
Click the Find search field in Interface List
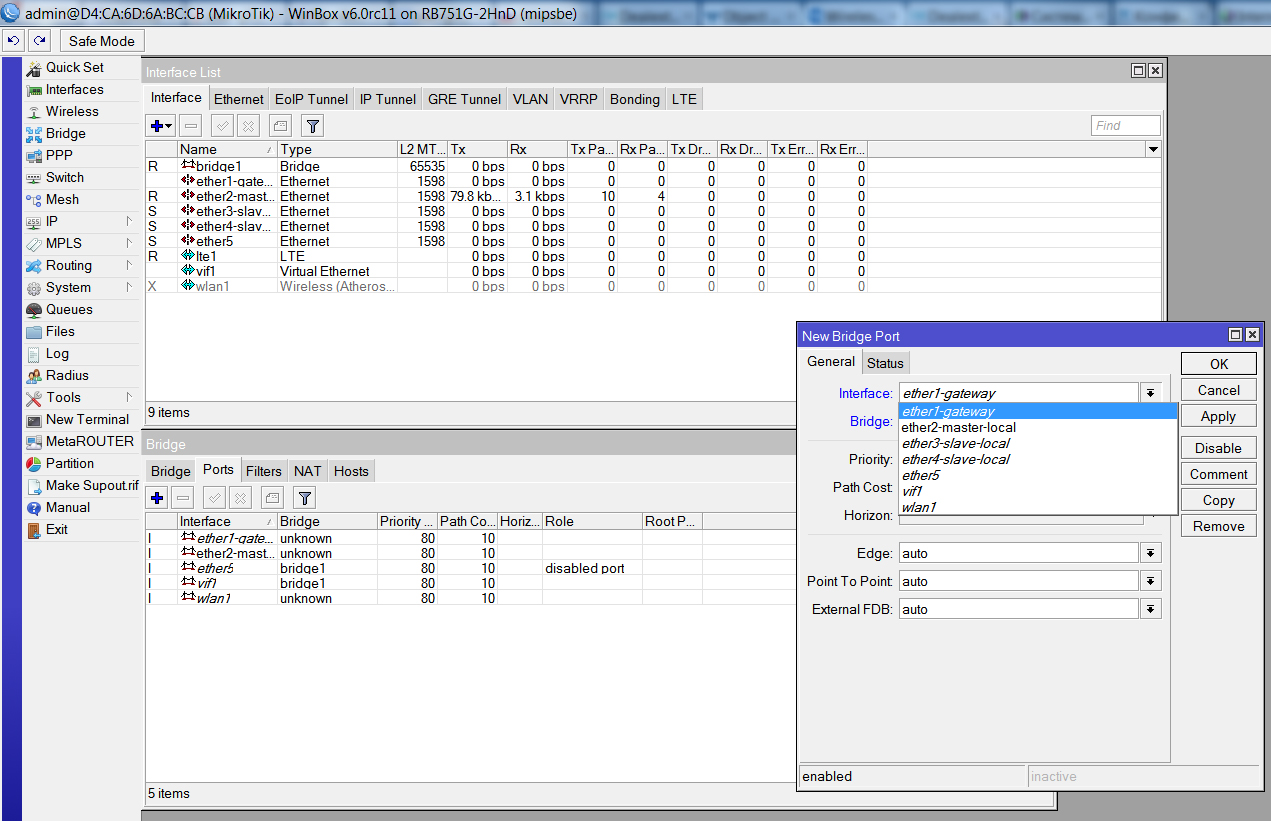(1125, 126)
